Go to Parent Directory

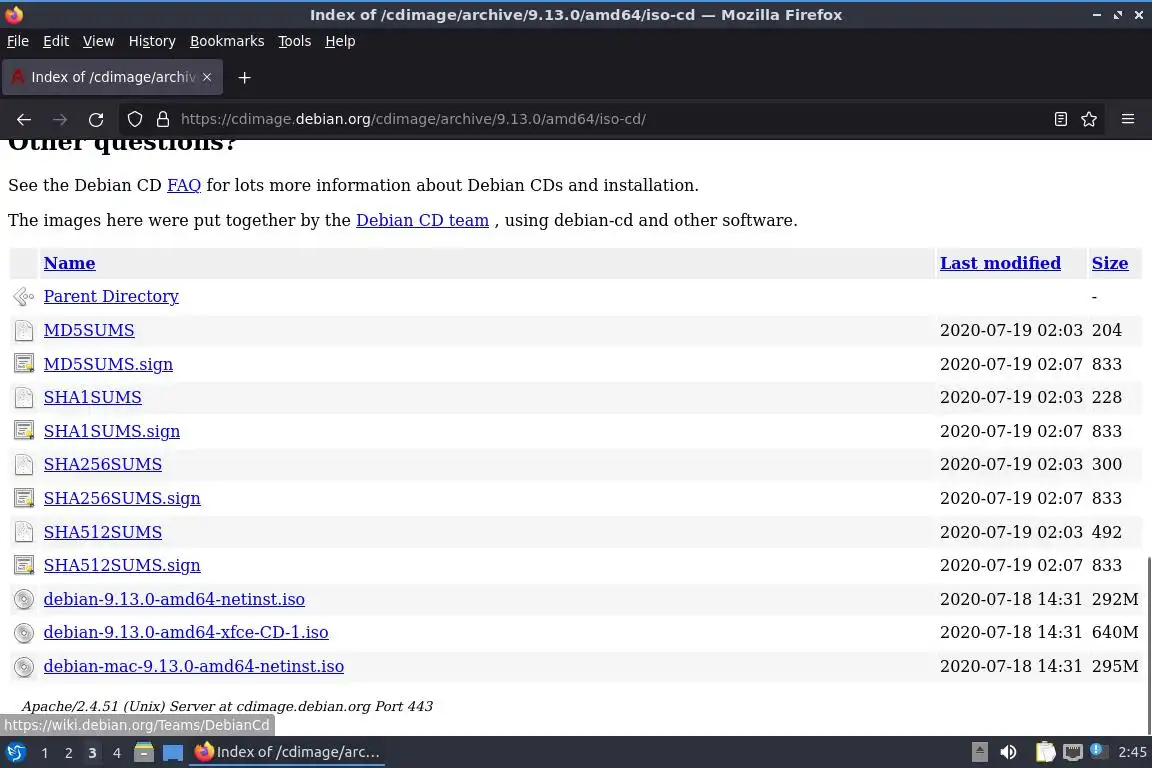(x=111, y=296)
